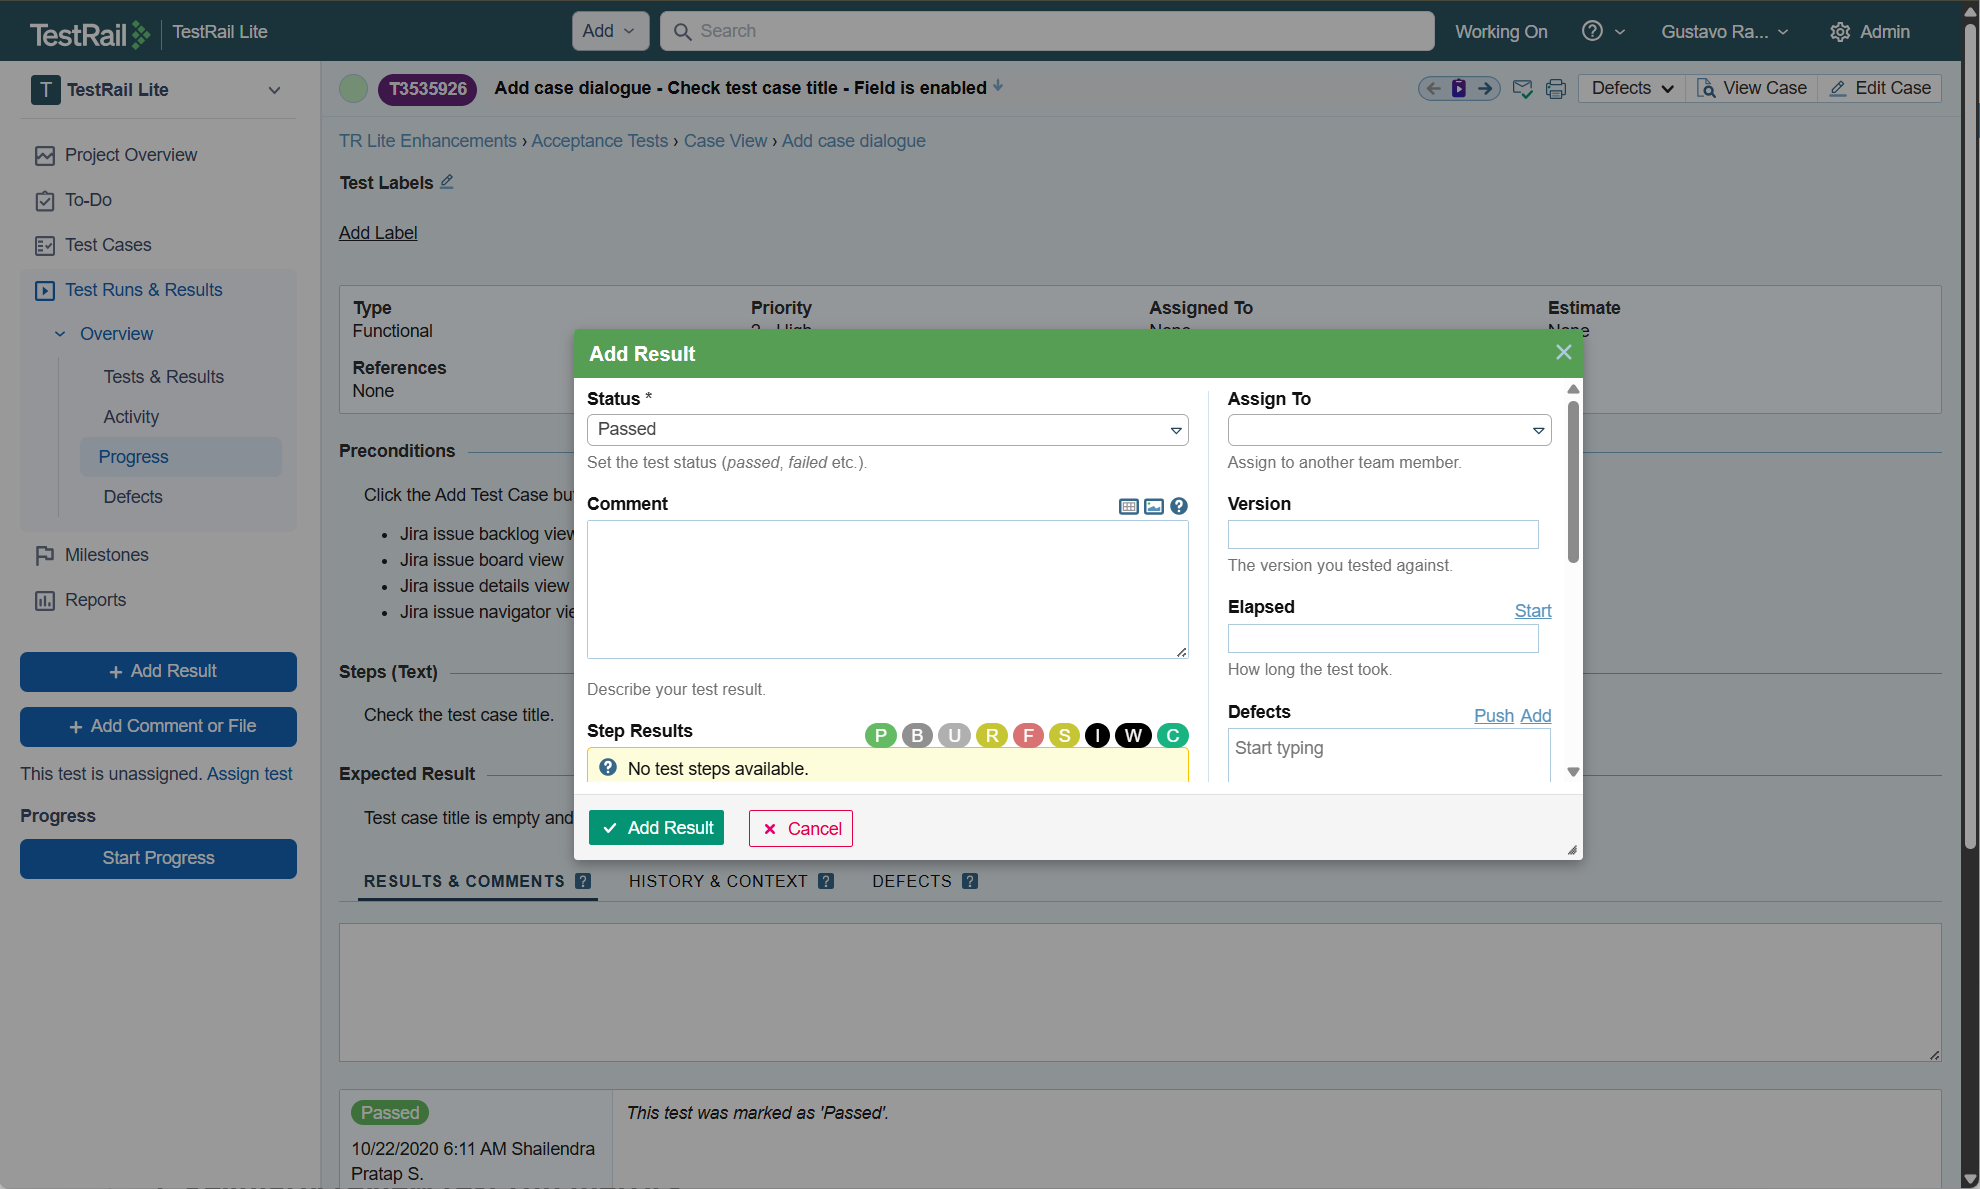Set all step results to Passed (P)

click(x=880, y=736)
